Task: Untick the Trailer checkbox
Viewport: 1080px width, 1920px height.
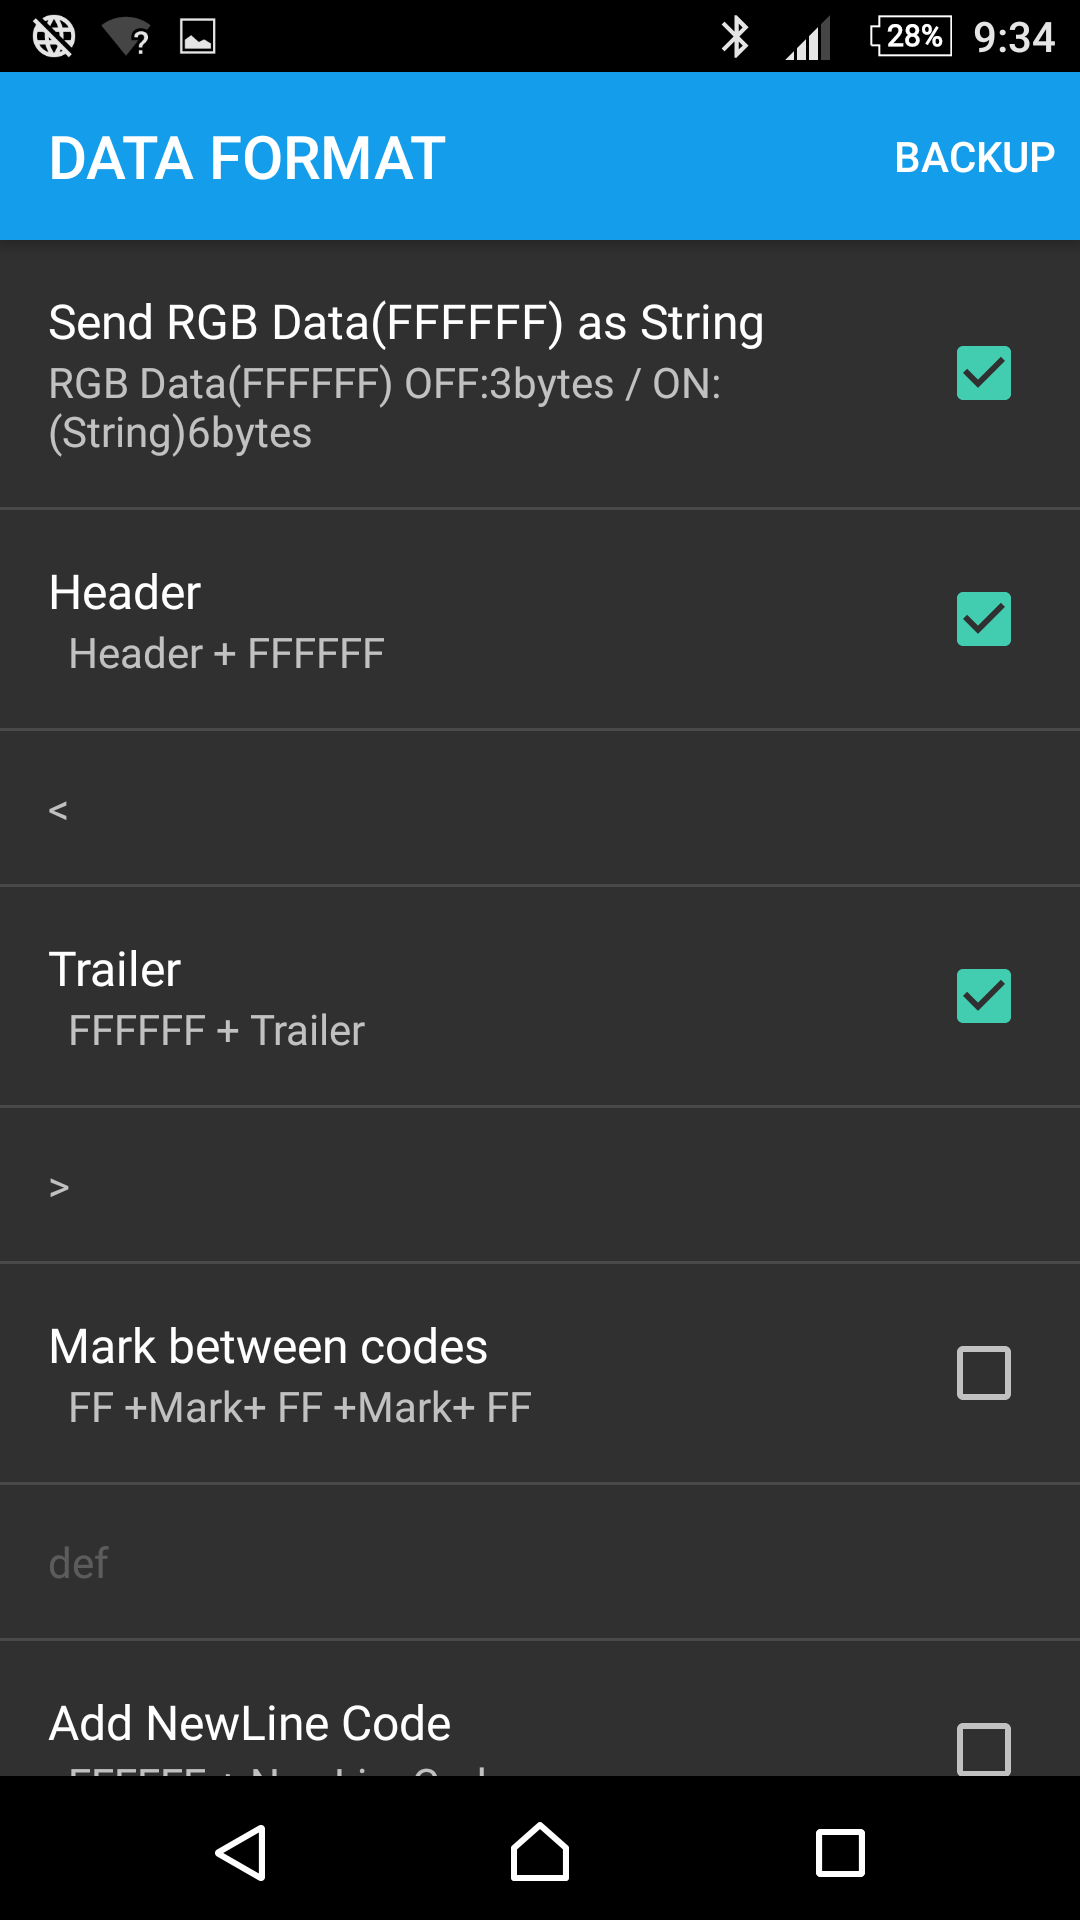Action: [x=984, y=996]
